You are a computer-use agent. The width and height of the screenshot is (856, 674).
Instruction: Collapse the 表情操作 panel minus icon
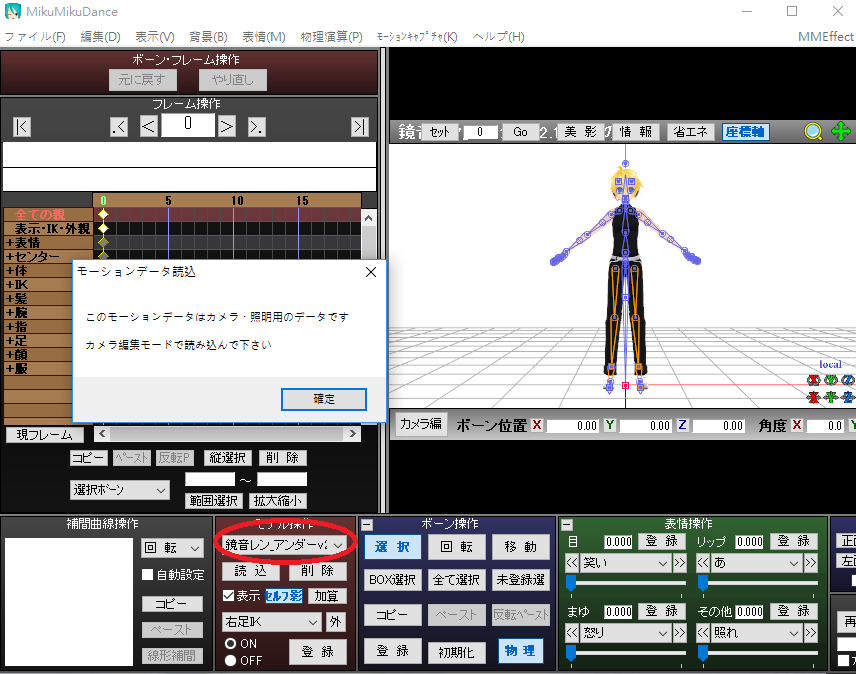(x=567, y=525)
